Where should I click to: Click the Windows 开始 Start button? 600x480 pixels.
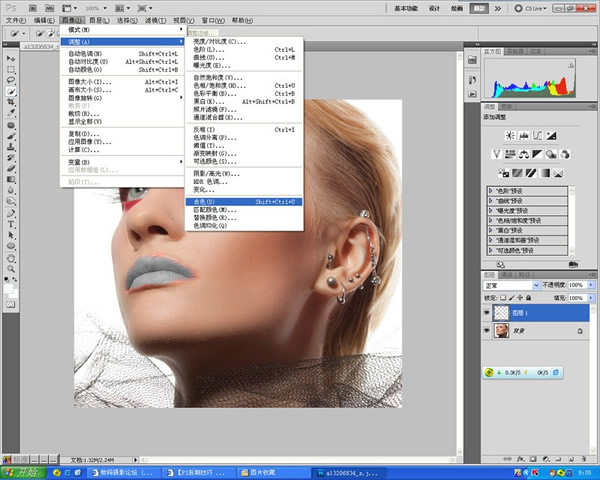point(23,473)
